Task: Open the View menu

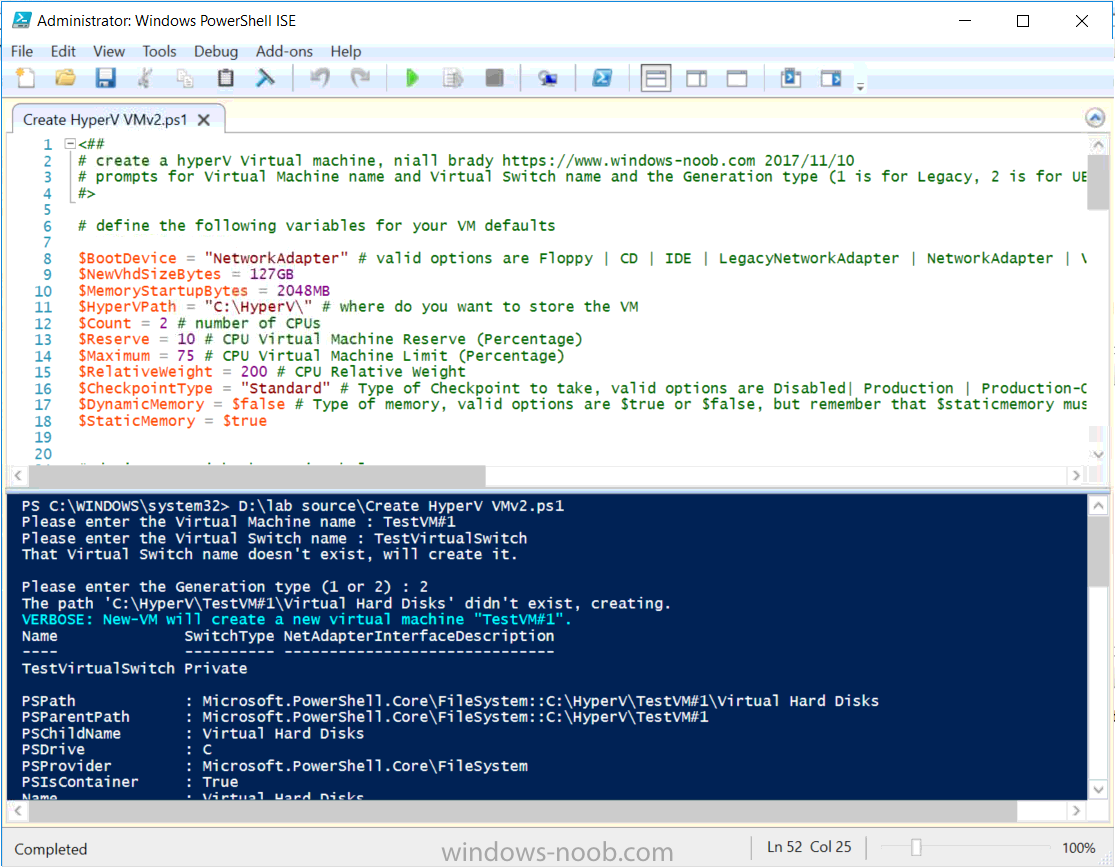Action: 109,51
